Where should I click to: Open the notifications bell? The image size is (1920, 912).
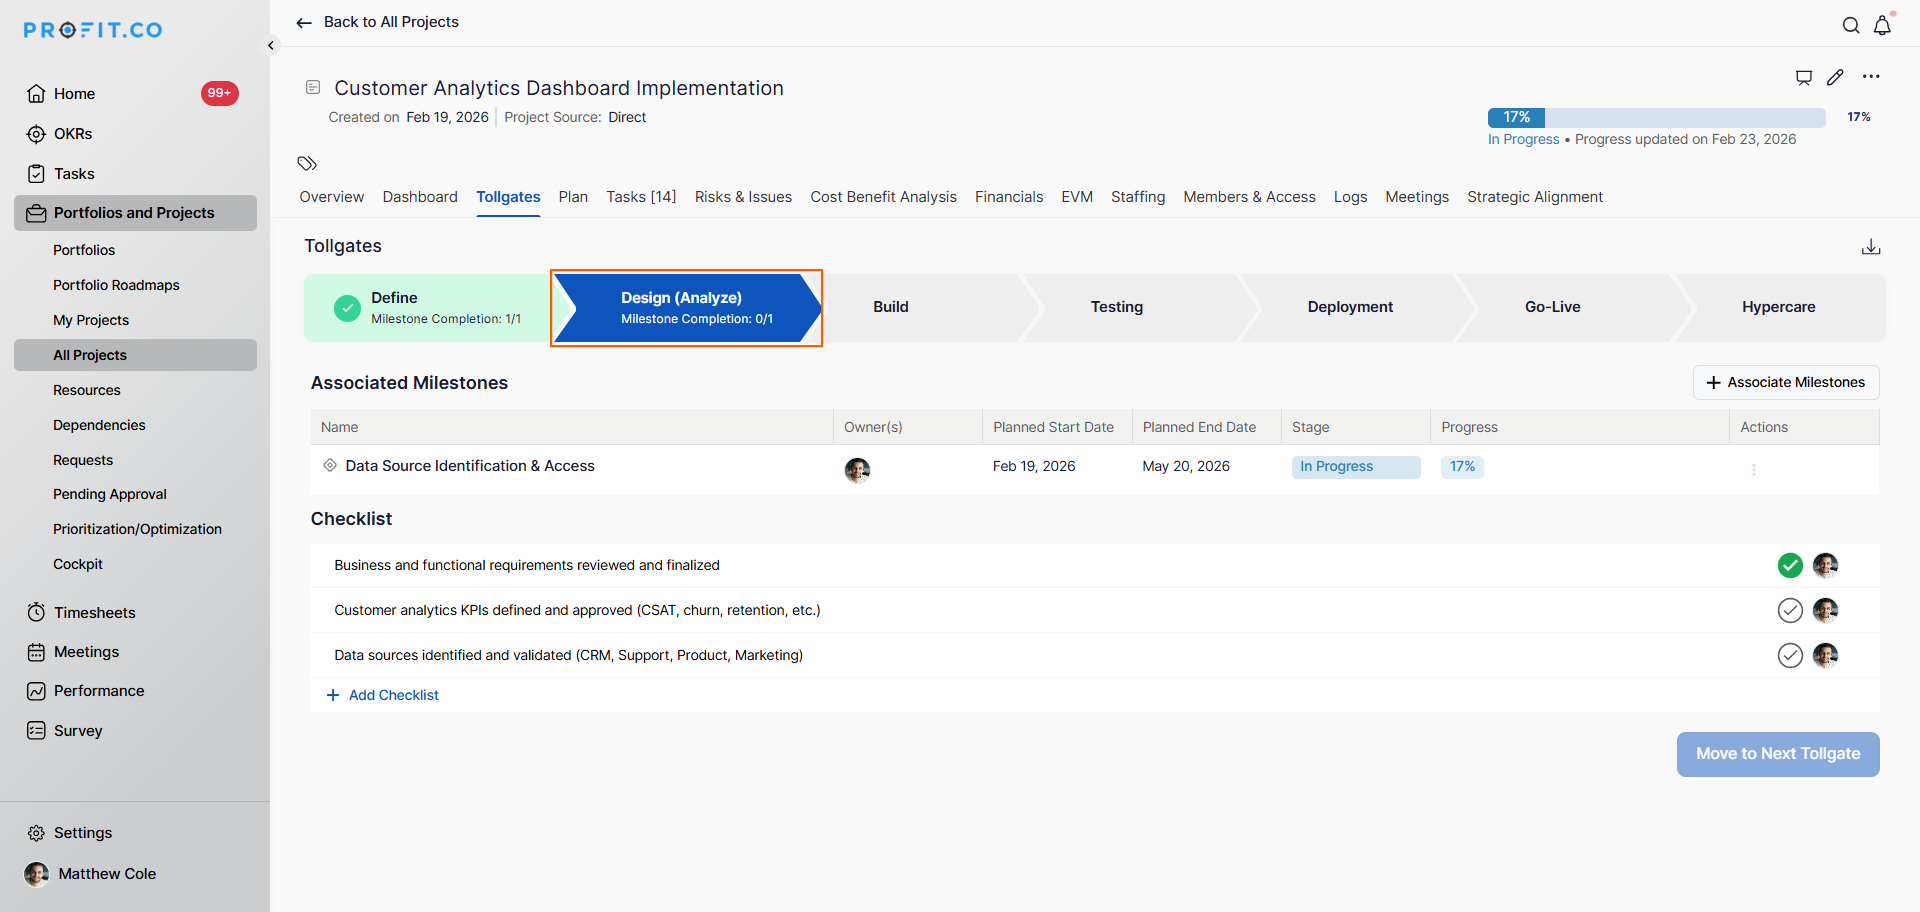(x=1882, y=26)
